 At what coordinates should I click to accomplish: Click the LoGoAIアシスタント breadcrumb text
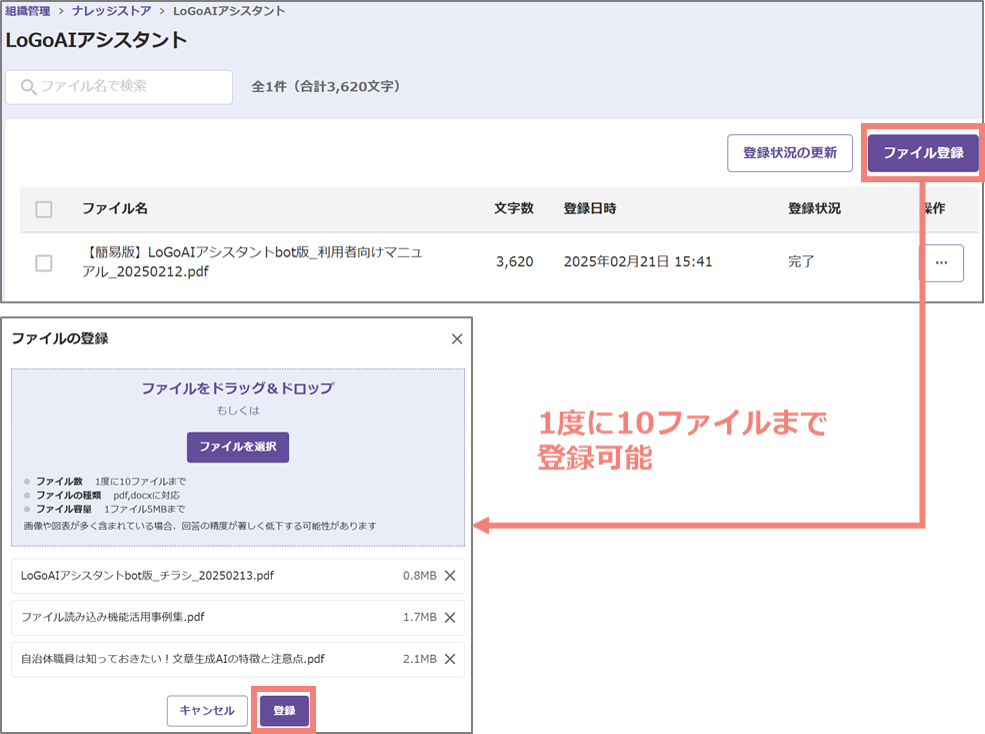(229, 11)
